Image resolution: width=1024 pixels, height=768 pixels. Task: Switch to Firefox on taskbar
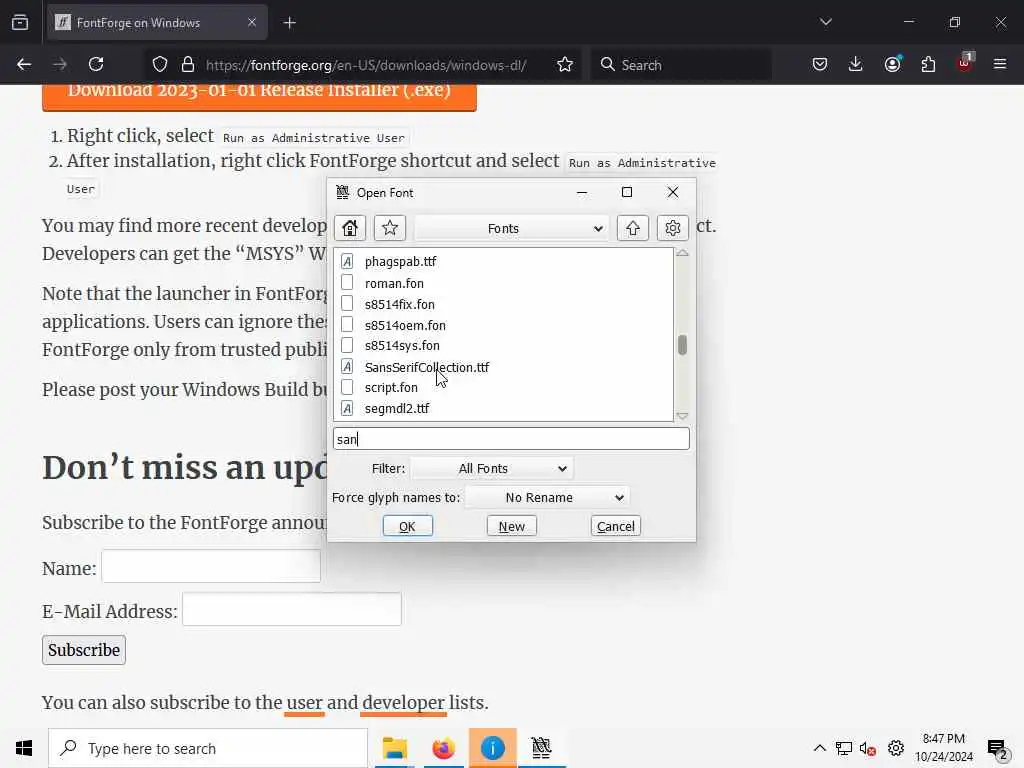tap(443, 748)
